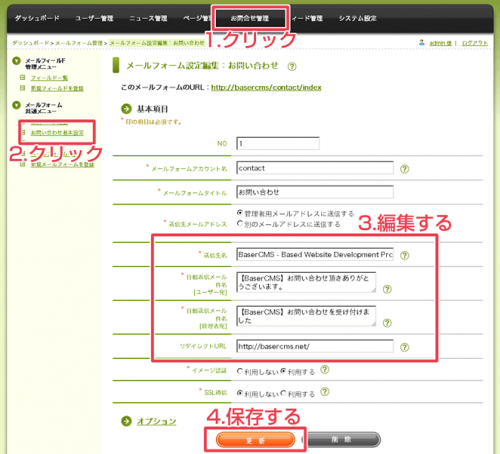
Task: Click the orange 更新 save button
Action: coord(255,440)
